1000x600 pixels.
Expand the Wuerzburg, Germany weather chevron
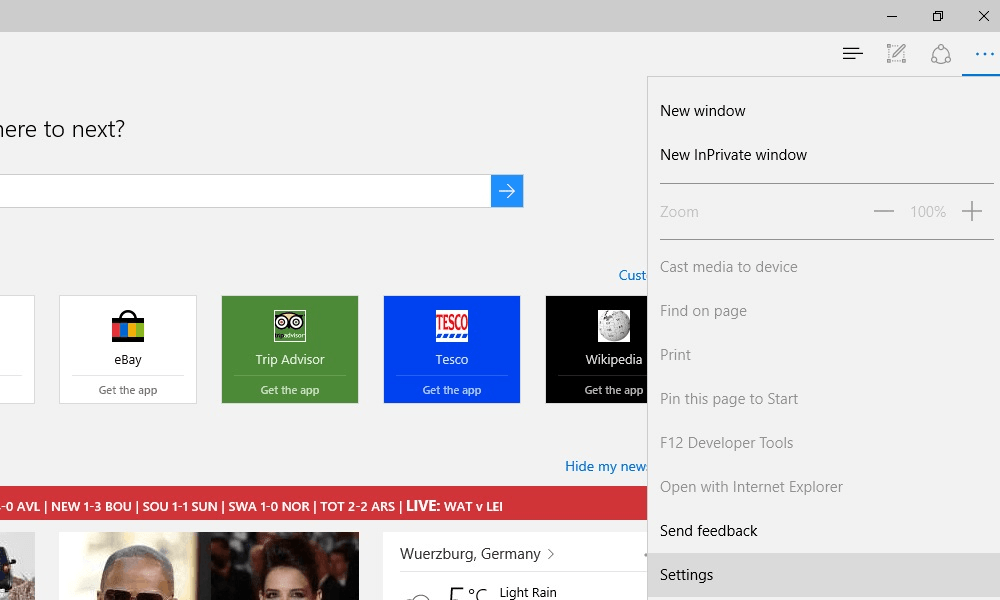[x=551, y=554]
